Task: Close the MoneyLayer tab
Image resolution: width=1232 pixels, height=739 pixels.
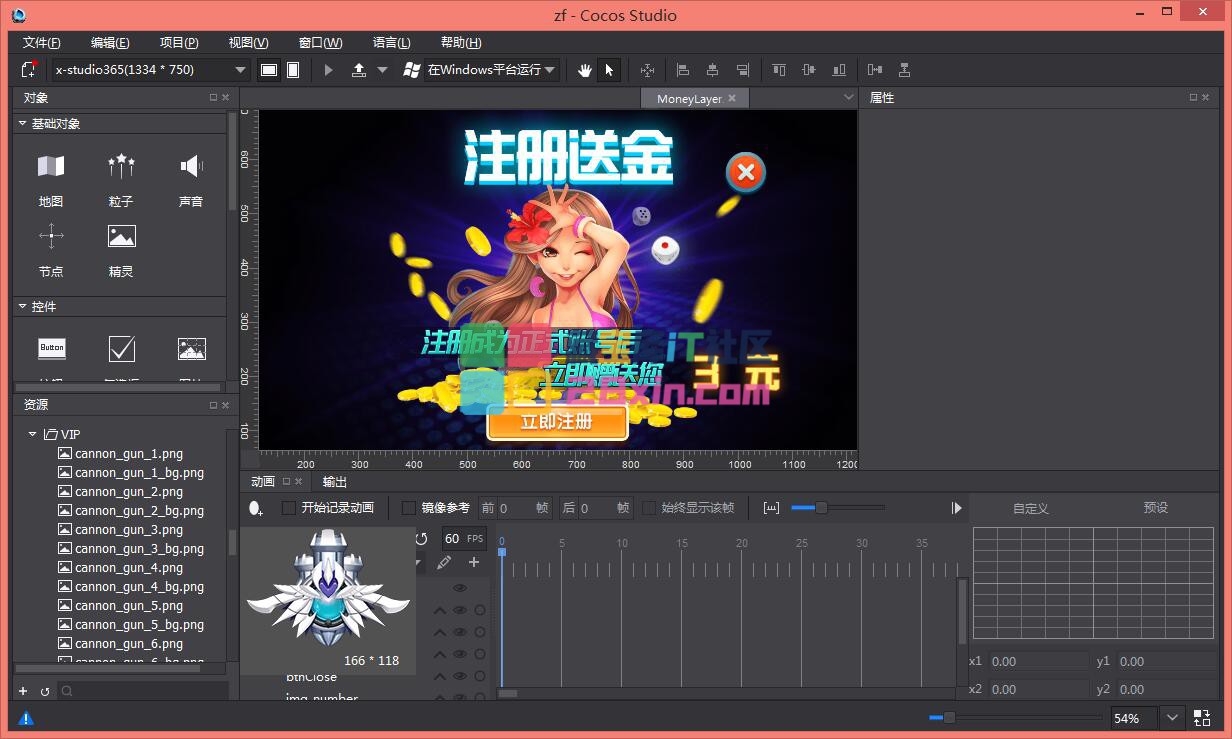Action: 732,98
